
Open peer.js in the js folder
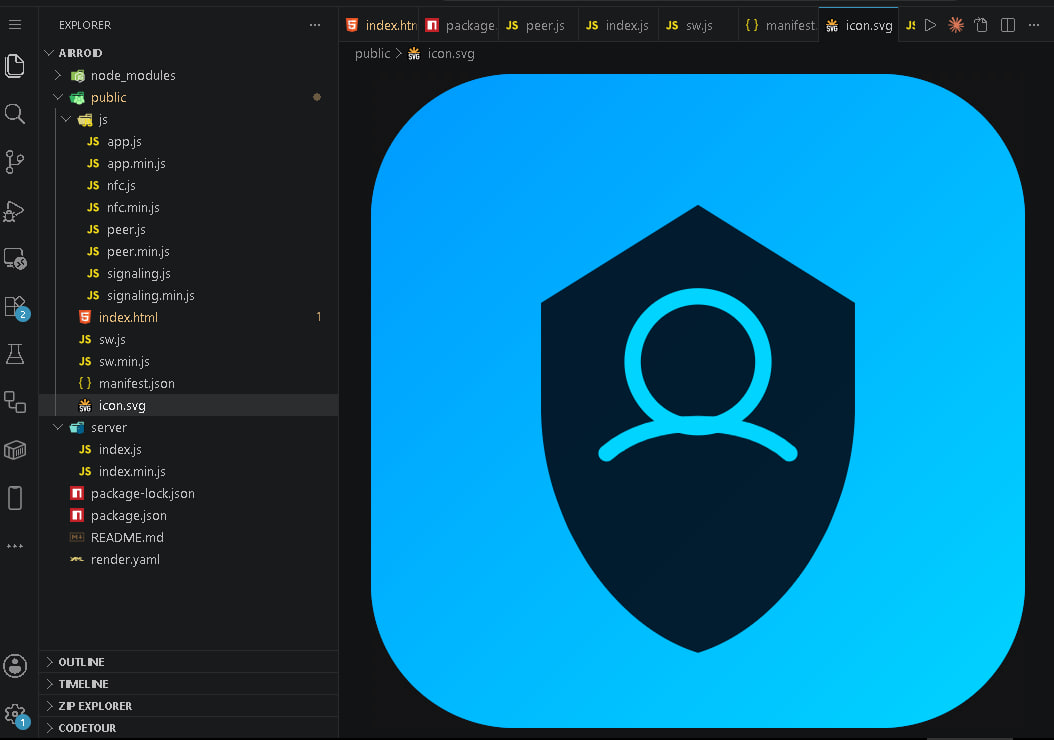pyautogui.click(x=188, y=230)
